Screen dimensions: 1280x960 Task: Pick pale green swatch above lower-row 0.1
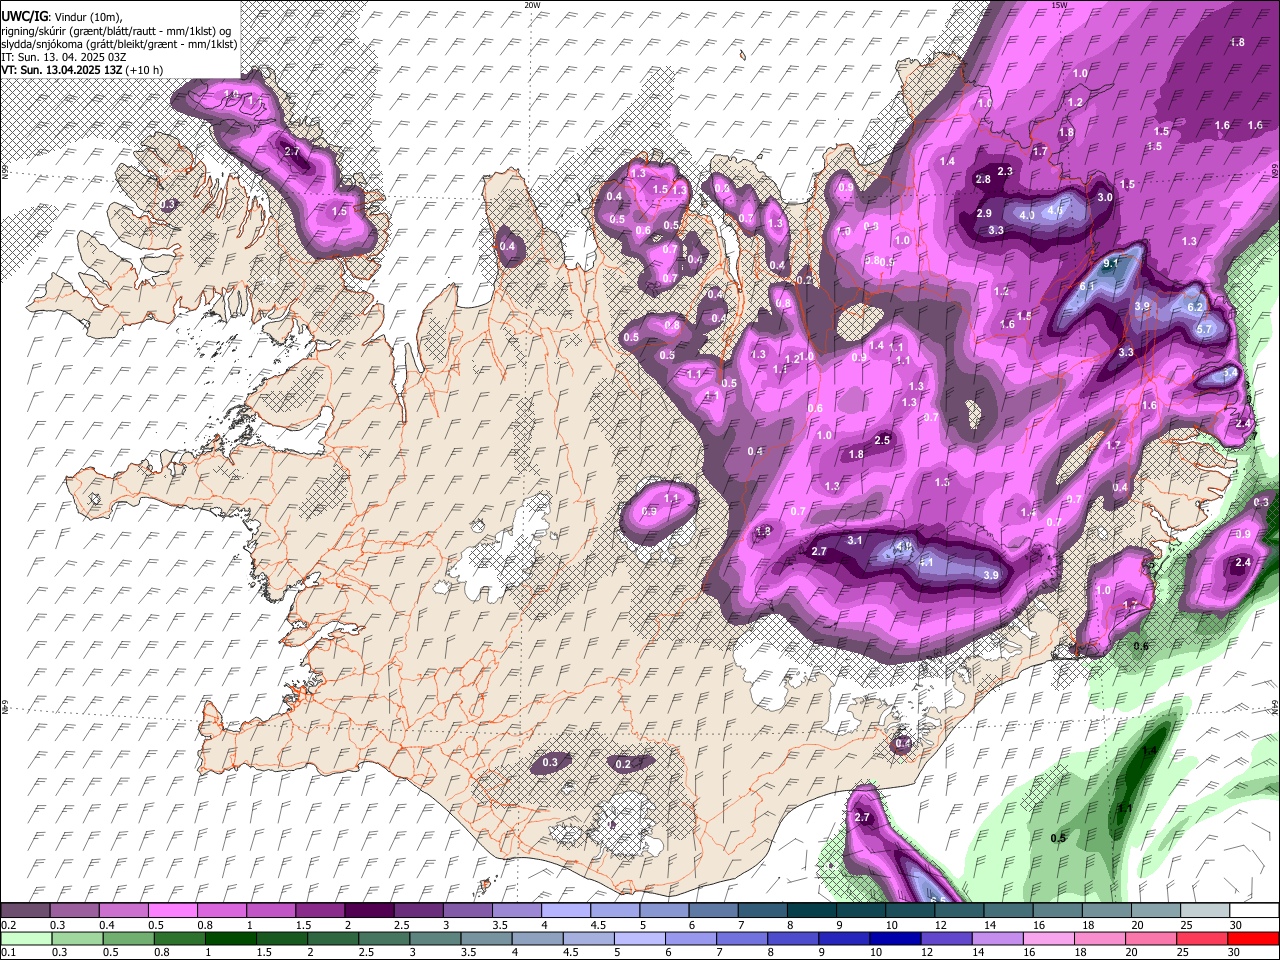click(x=25, y=939)
